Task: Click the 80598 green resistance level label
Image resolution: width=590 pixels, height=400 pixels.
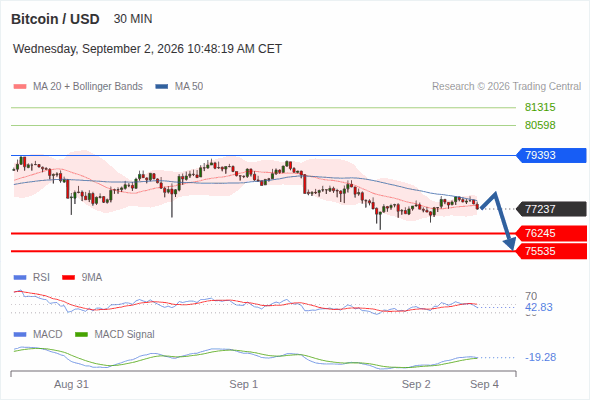Action: click(x=540, y=125)
